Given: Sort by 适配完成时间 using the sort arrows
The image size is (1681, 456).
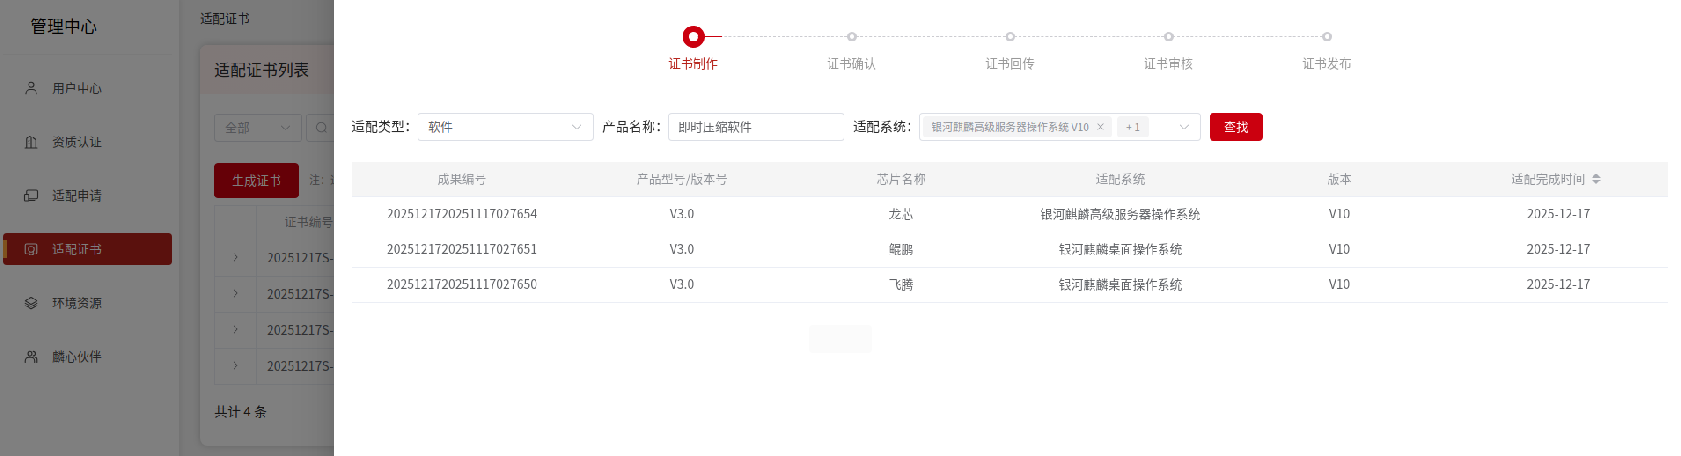Looking at the screenshot, I should 1596,179.
